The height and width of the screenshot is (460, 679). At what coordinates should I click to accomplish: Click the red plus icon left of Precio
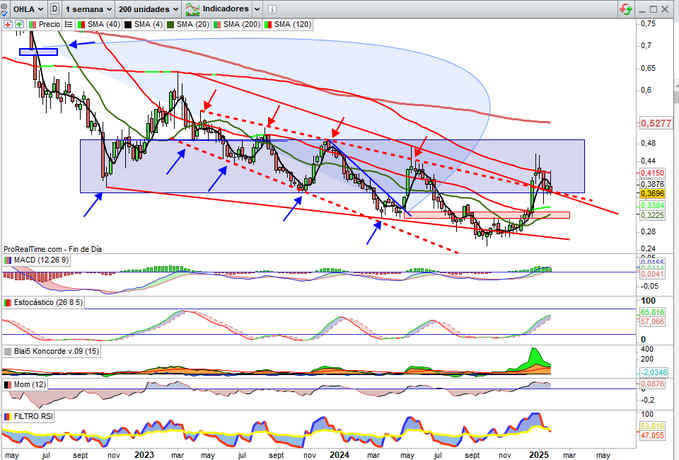point(5,22)
